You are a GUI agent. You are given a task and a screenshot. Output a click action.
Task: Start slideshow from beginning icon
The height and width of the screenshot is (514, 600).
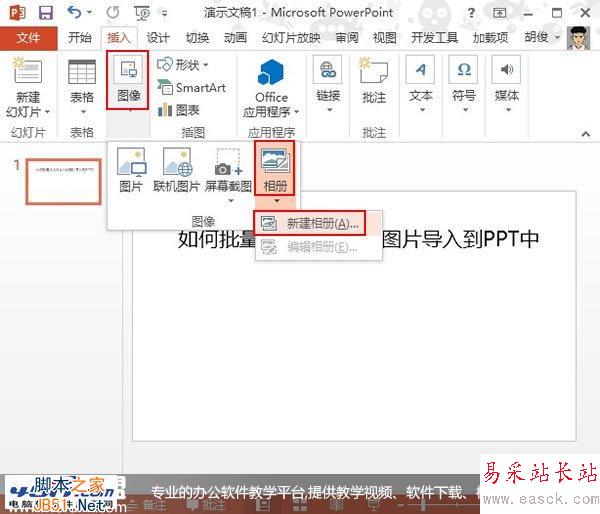pyautogui.click(x=142, y=14)
